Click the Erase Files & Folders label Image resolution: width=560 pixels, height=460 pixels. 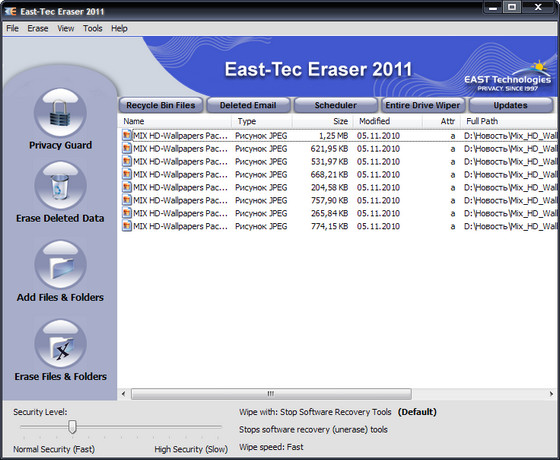click(x=60, y=377)
